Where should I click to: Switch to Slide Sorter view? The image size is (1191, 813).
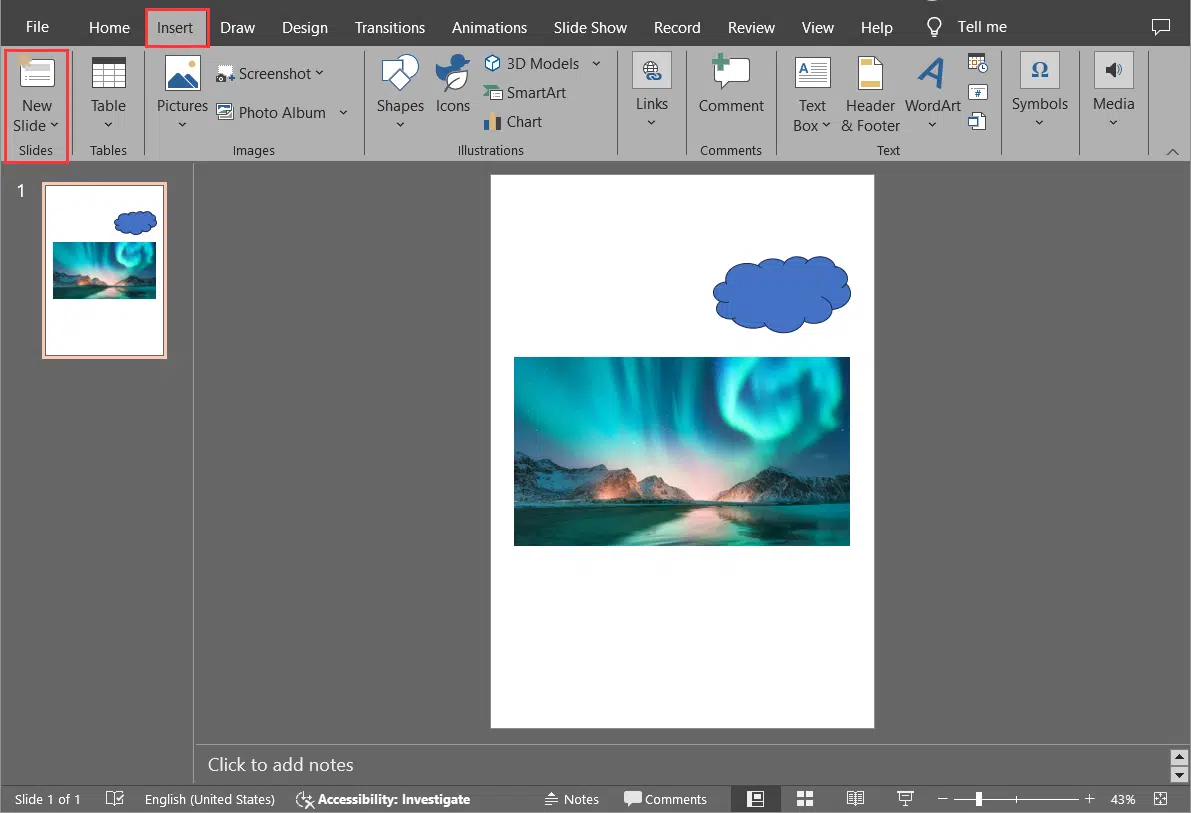coord(805,798)
